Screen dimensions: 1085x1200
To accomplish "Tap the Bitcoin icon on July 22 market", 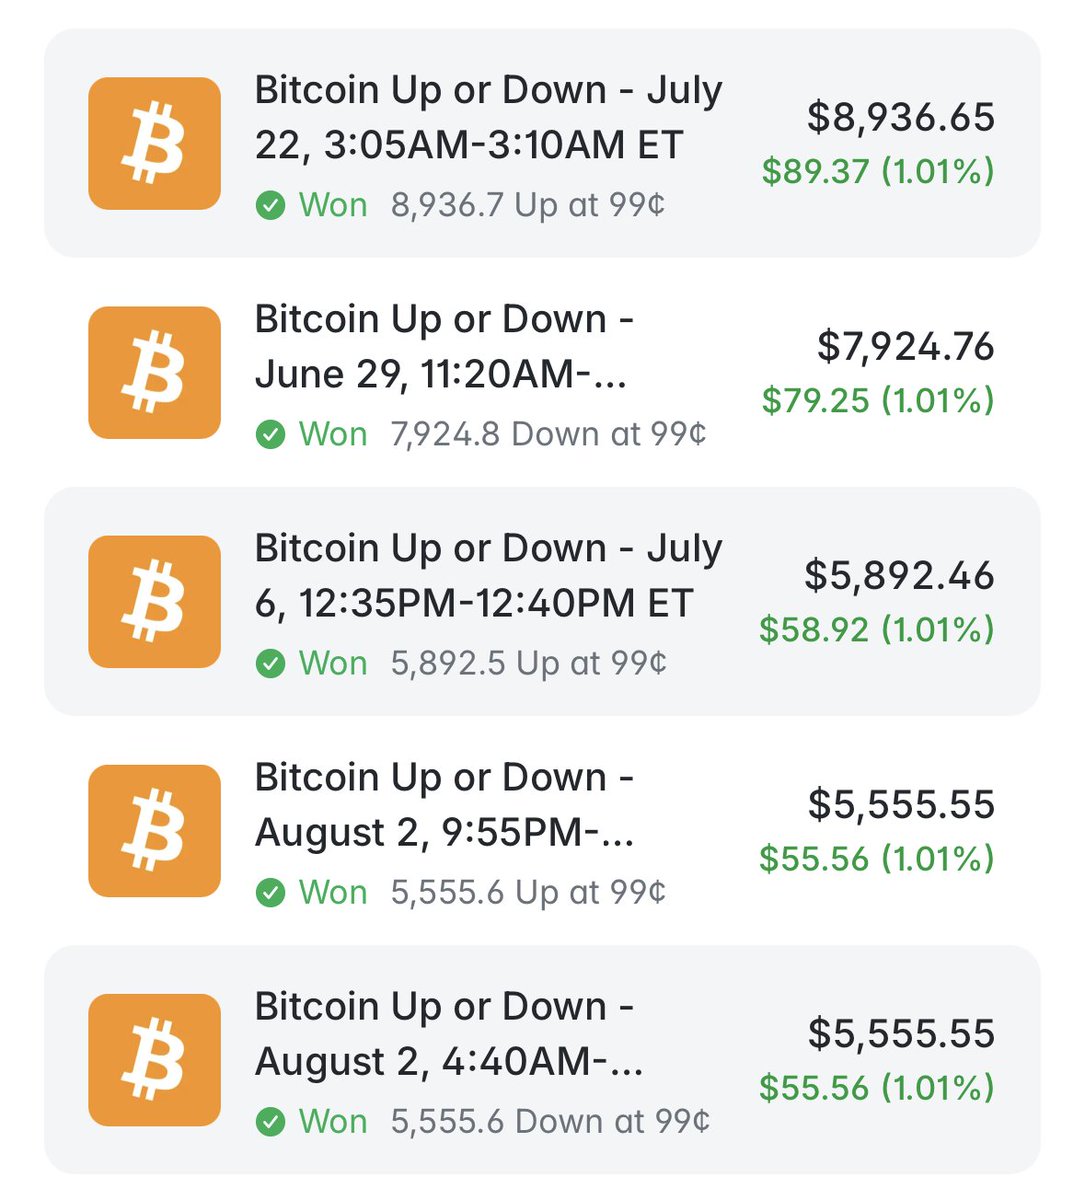I will [154, 144].
